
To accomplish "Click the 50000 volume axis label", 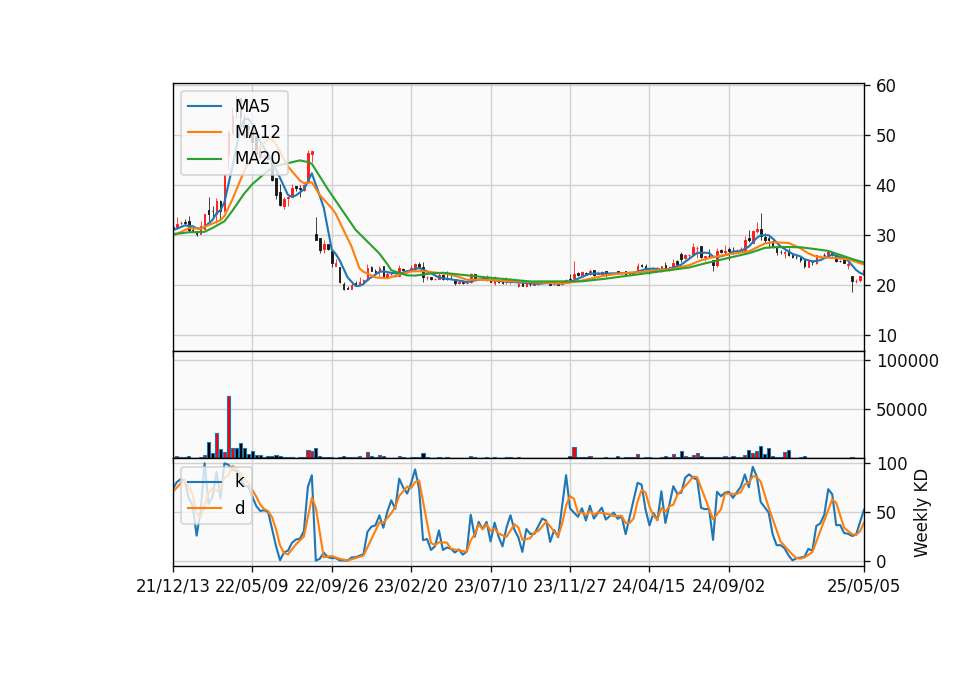I will [x=902, y=410].
